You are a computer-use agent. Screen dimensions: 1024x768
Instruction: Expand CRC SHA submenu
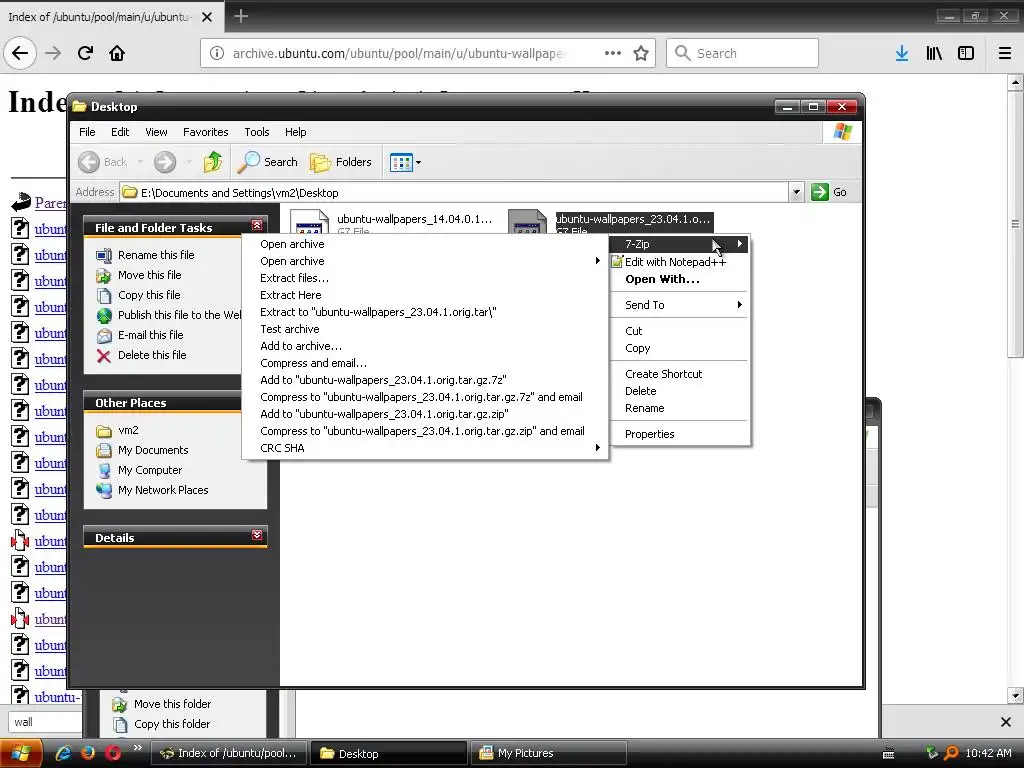[x=425, y=448]
